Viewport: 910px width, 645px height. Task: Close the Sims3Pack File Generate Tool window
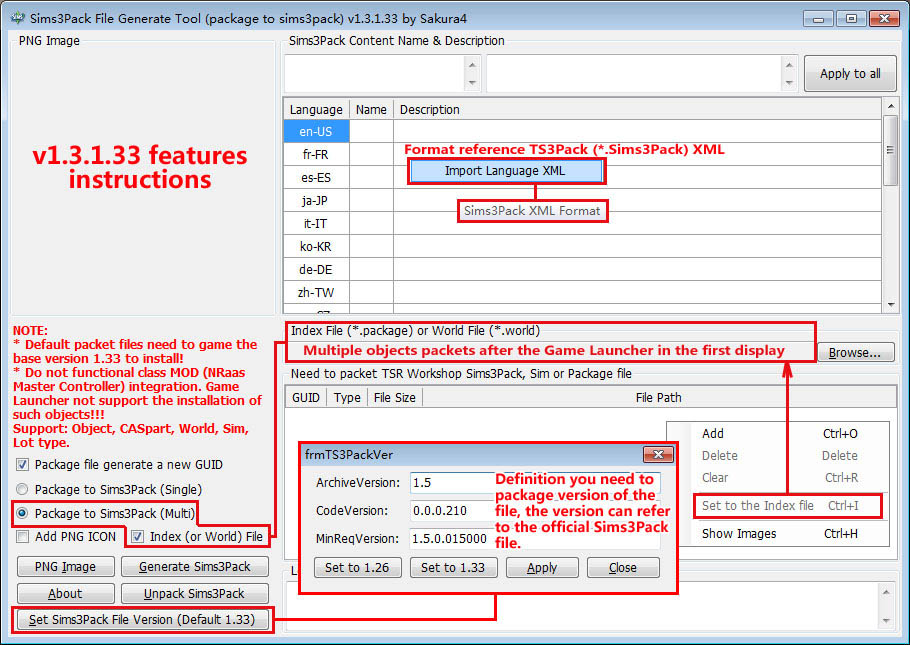coord(884,19)
